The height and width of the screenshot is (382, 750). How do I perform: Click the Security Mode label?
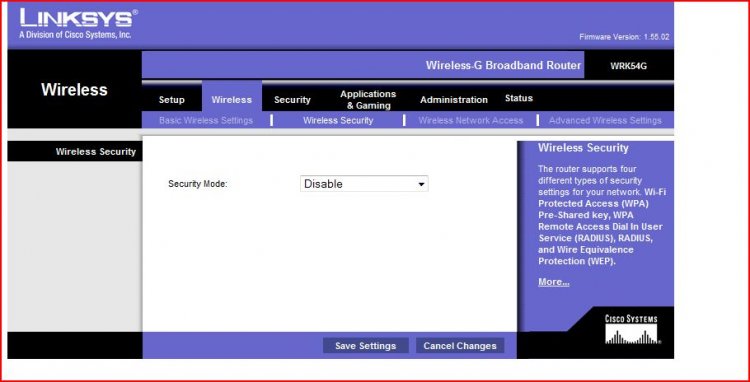pyautogui.click(x=198, y=184)
